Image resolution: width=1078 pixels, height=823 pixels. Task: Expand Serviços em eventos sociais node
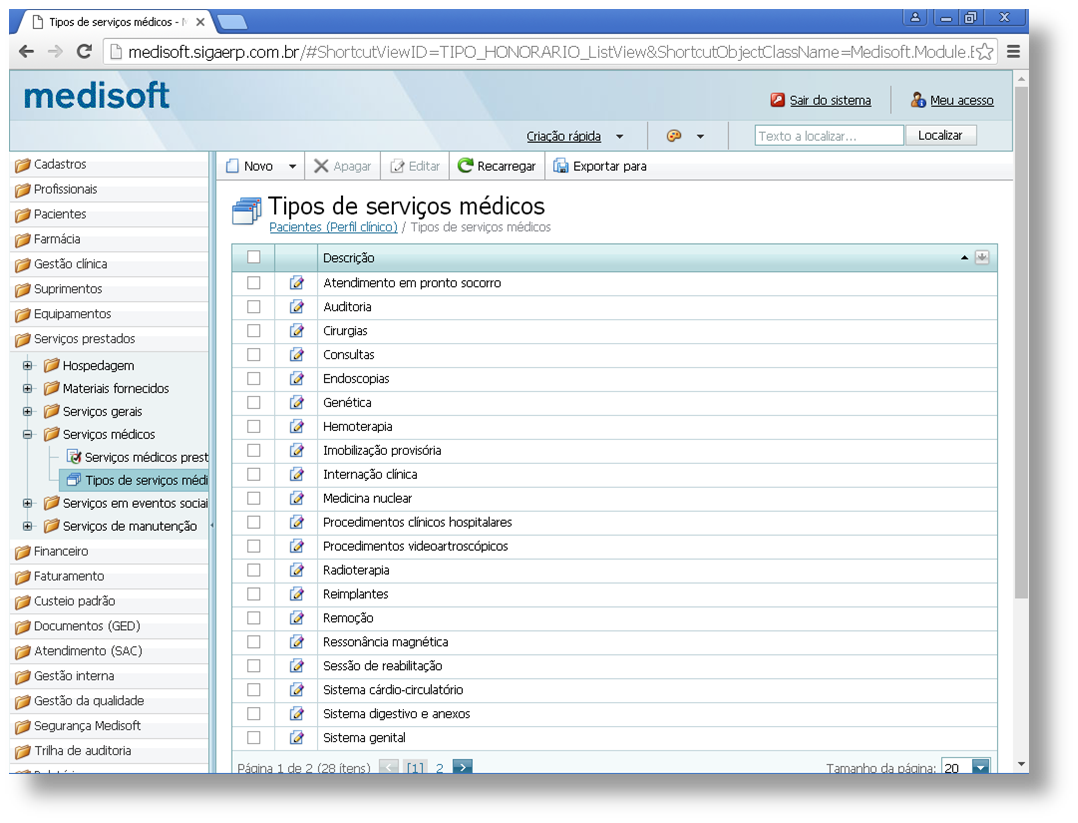coord(28,503)
